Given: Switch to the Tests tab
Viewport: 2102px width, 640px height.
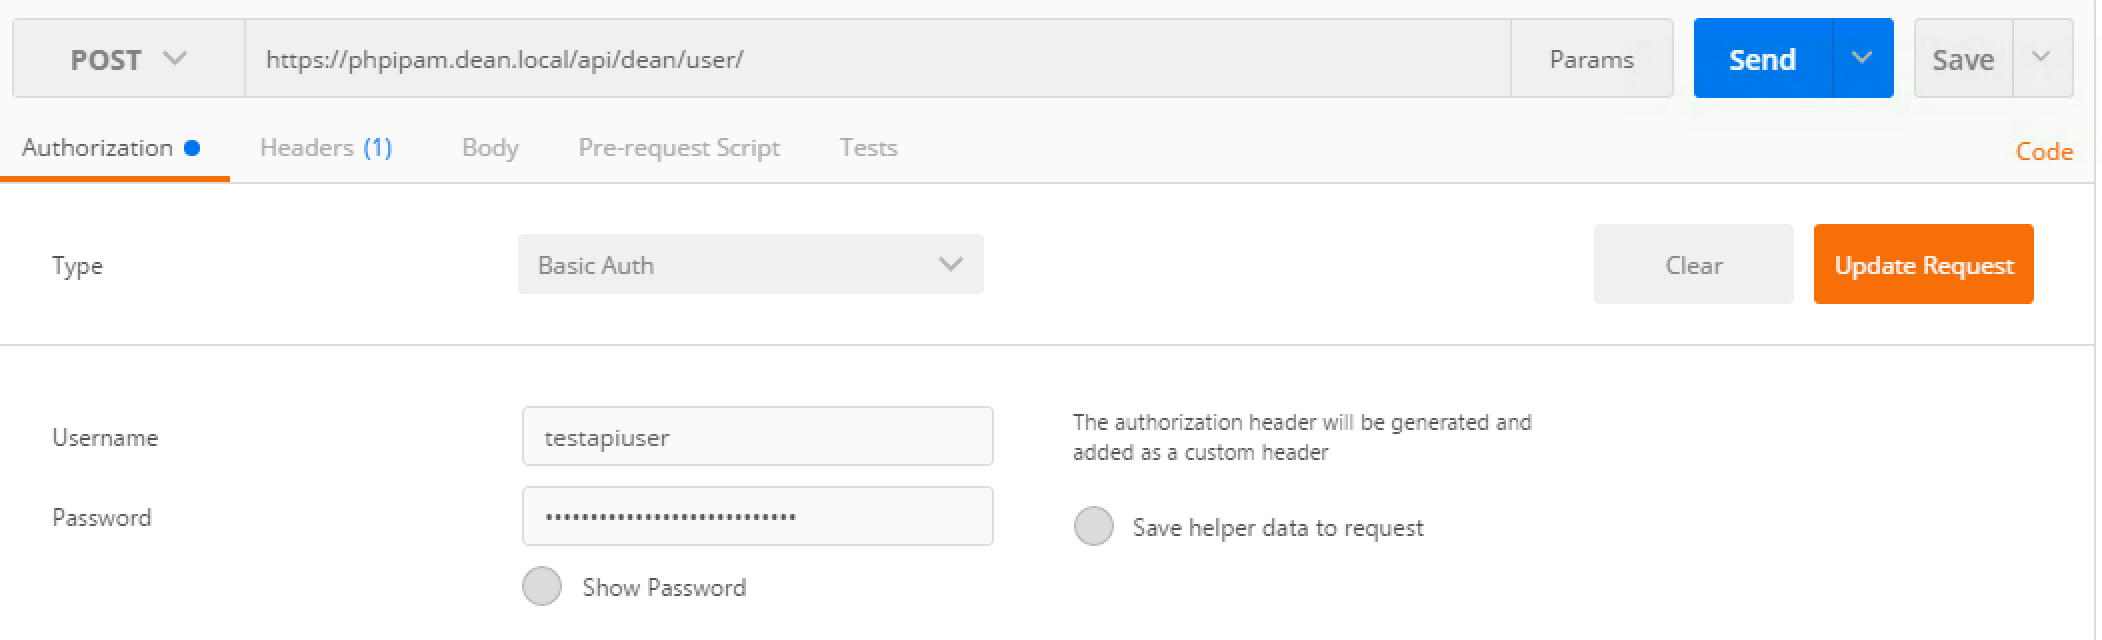Looking at the screenshot, I should click(x=868, y=148).
